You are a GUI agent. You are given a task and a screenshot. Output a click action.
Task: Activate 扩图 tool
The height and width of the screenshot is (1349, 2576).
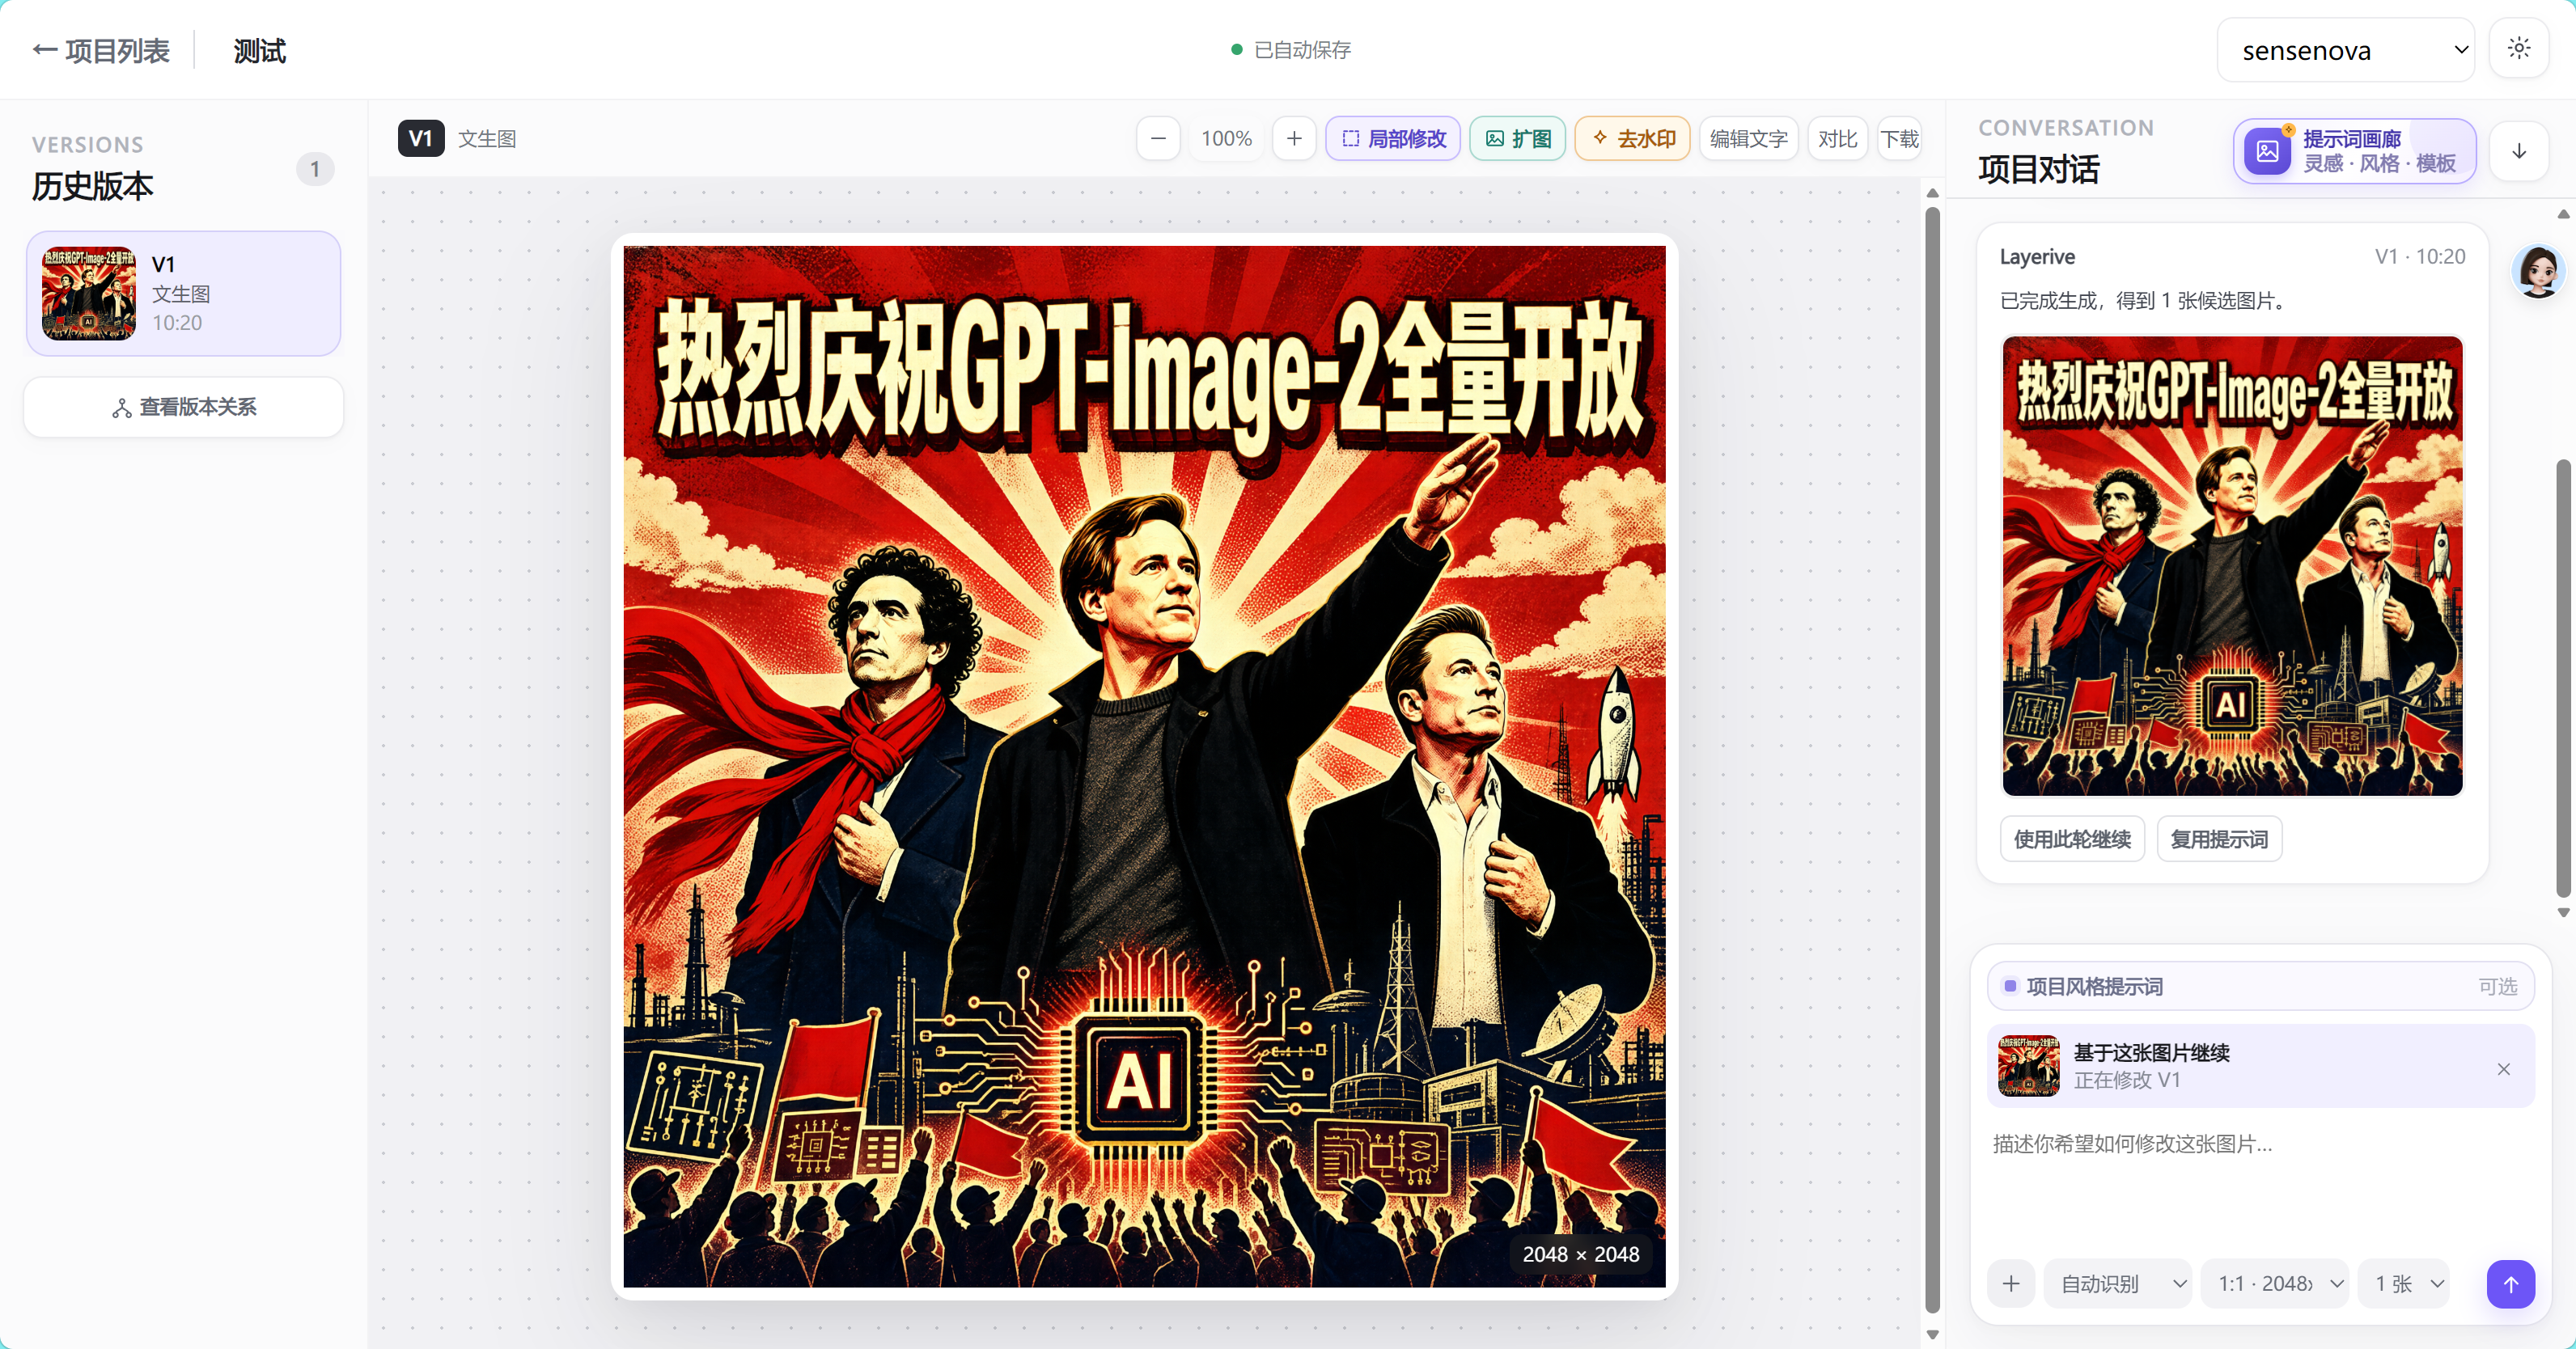[x=1517, y=138]
